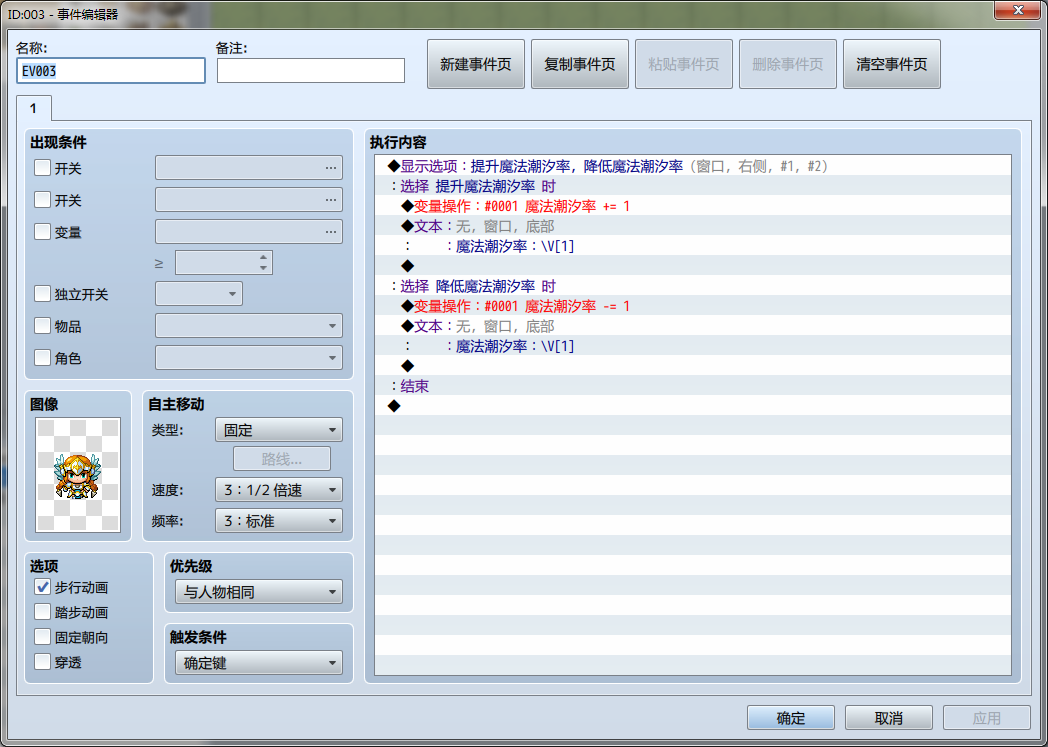Check the 物品 condition checkbox
This screenshot has height=747, width=1048.
point(42,326)
